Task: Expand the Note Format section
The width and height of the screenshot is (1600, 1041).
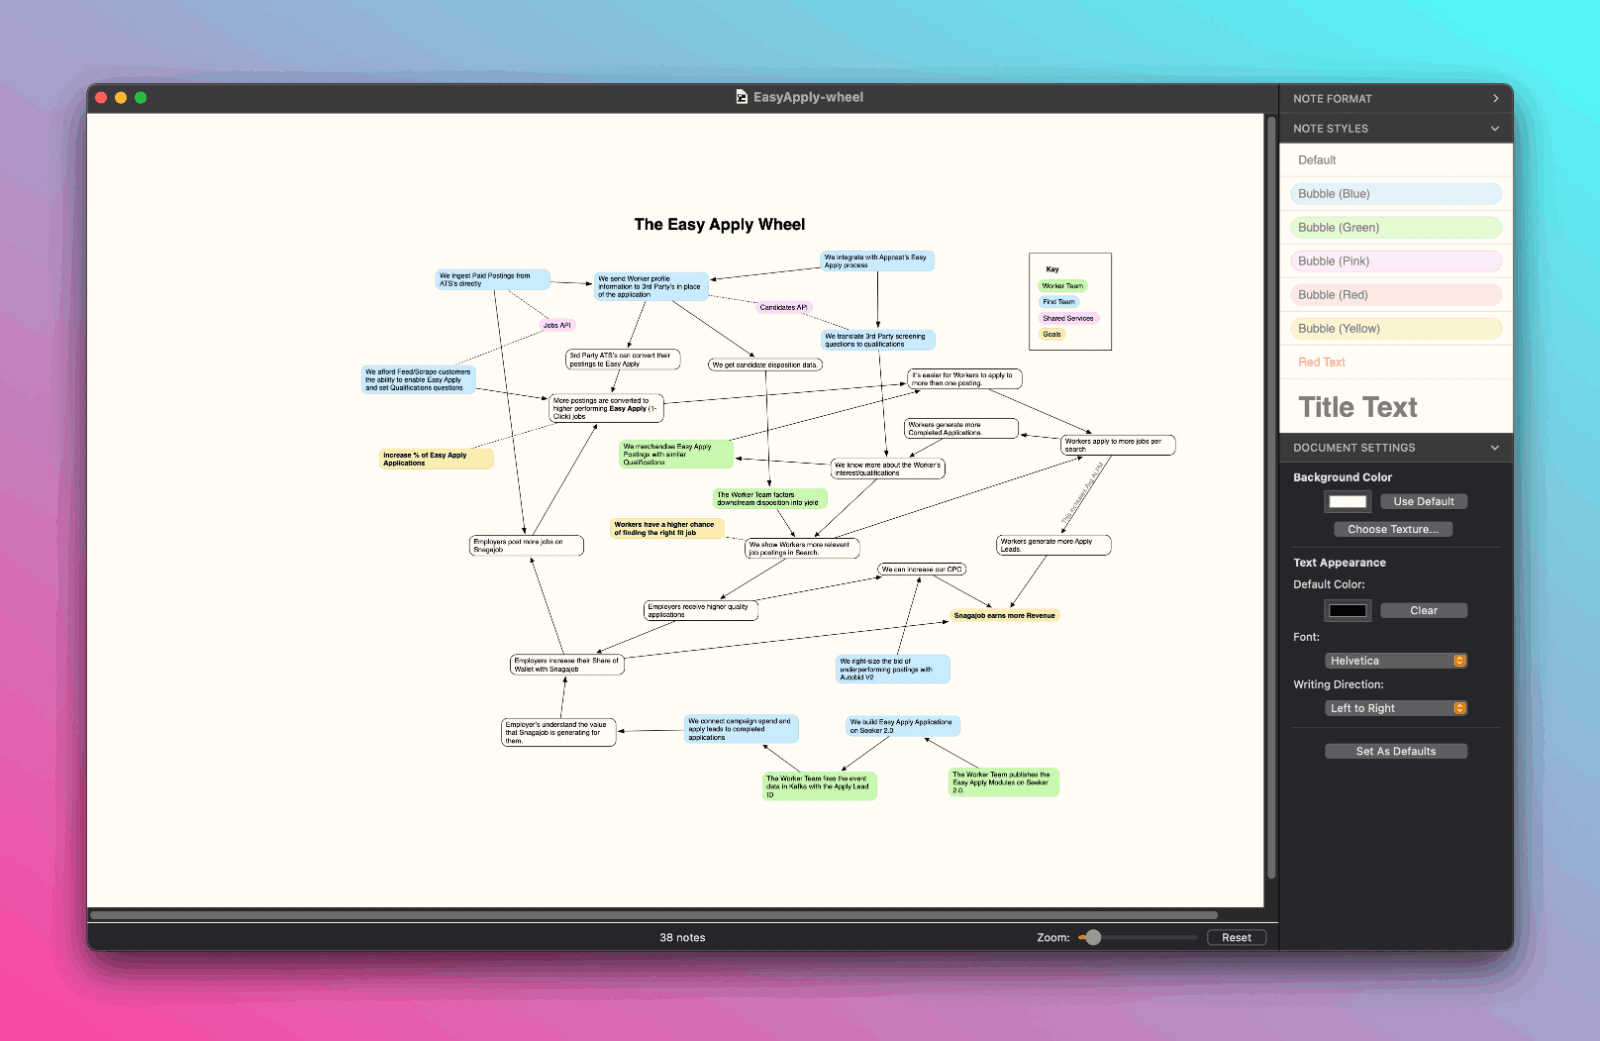Action: click(1495, 99)
